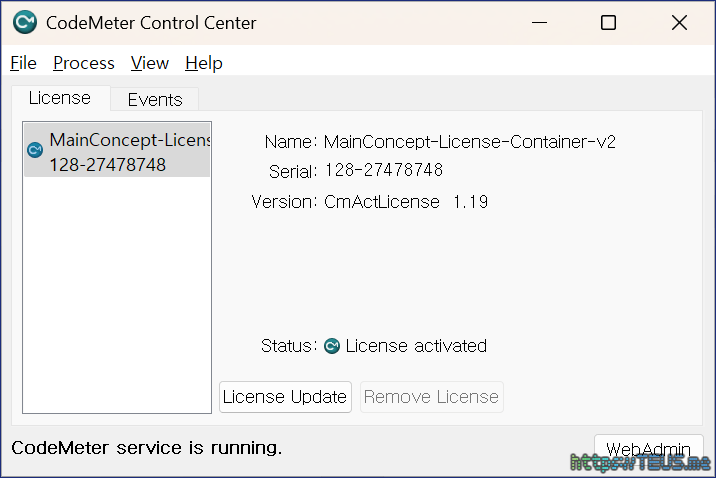Screen dimensions: 716x478
Task: Maximize the CodeMeter Control Center window
Action: coord(608,23)
